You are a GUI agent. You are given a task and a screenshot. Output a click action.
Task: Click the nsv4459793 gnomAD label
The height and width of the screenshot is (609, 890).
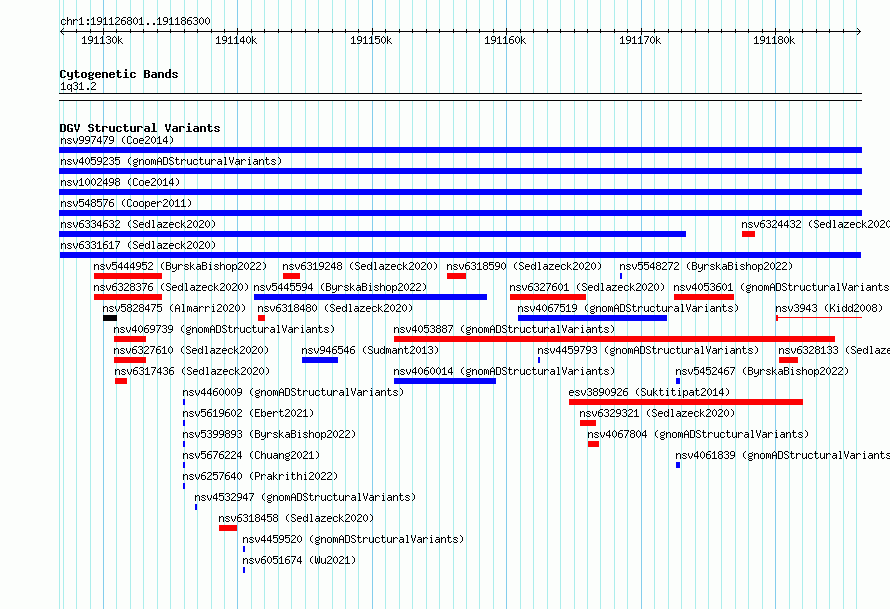point(648,350)
